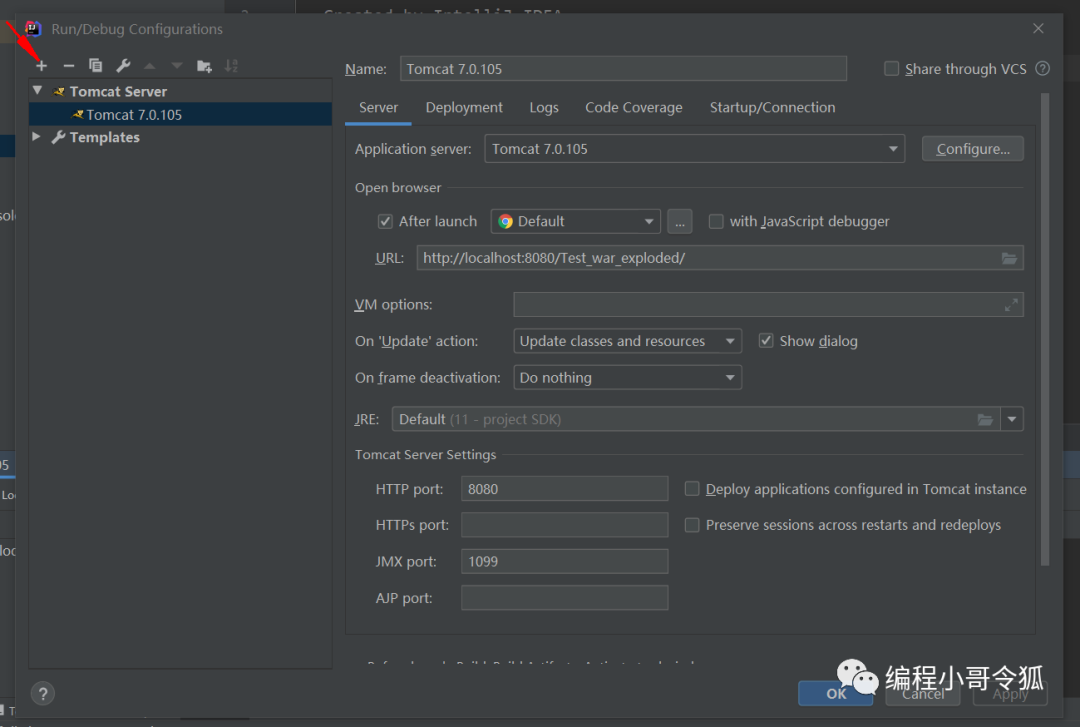Browse URL with the folder icon
Image resolution: width=1080 pixels, height=727 pixels.
pyautogui.click(x=1009, y=258)
